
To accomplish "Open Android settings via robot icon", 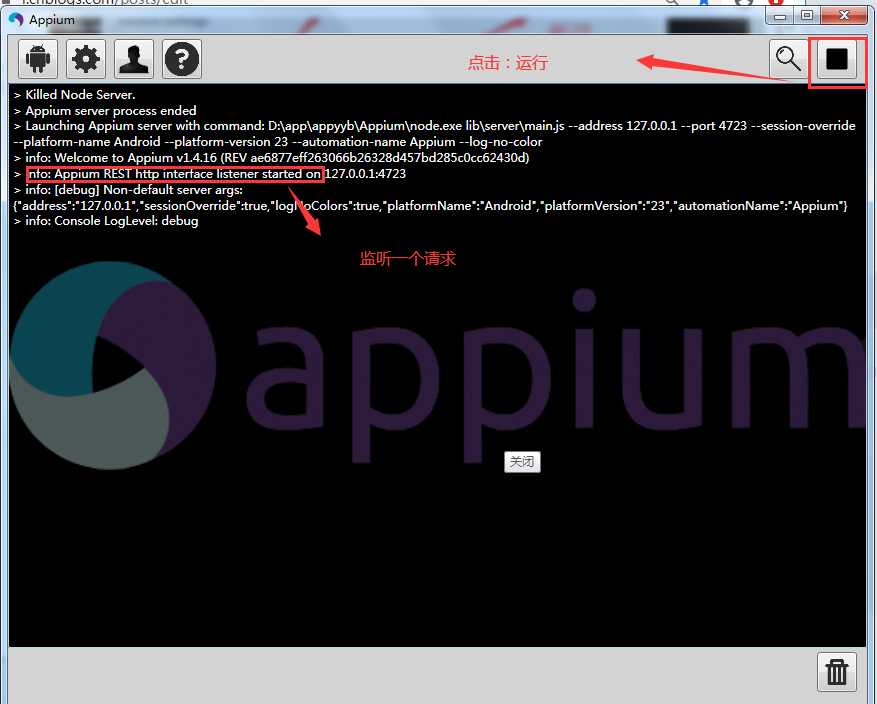I will pos(38,59).
